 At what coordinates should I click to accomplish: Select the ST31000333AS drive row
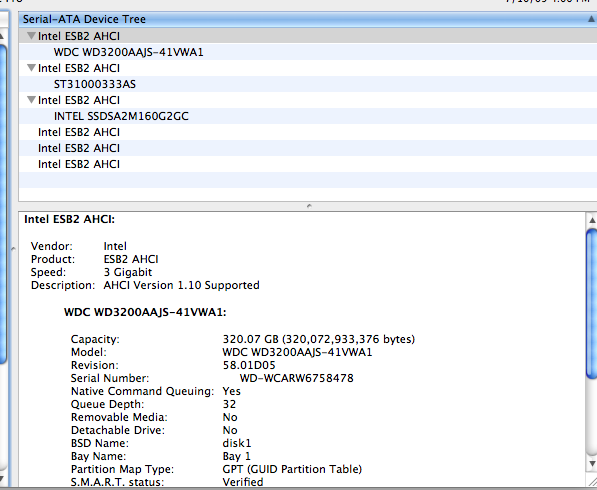308,84
